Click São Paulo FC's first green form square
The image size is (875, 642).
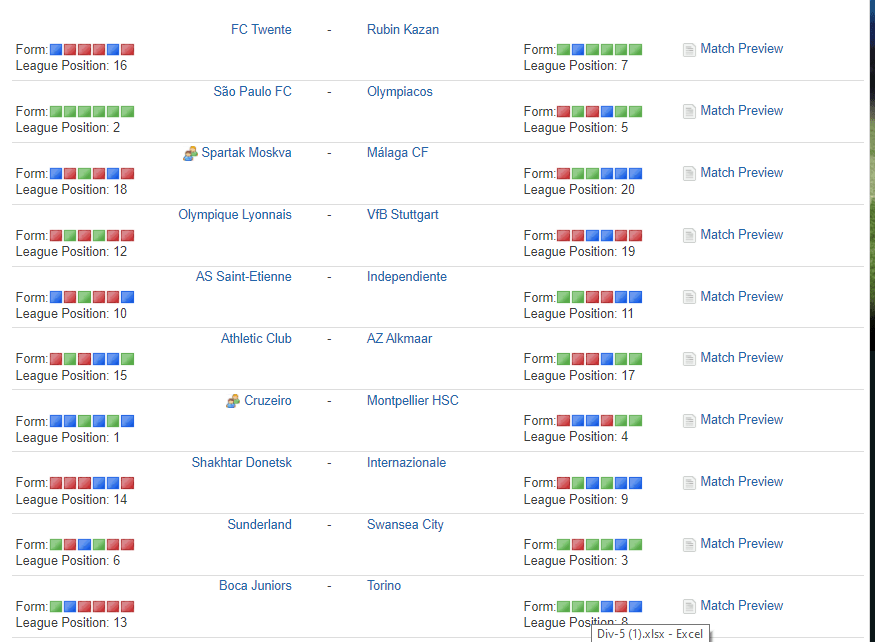(56, 112)
